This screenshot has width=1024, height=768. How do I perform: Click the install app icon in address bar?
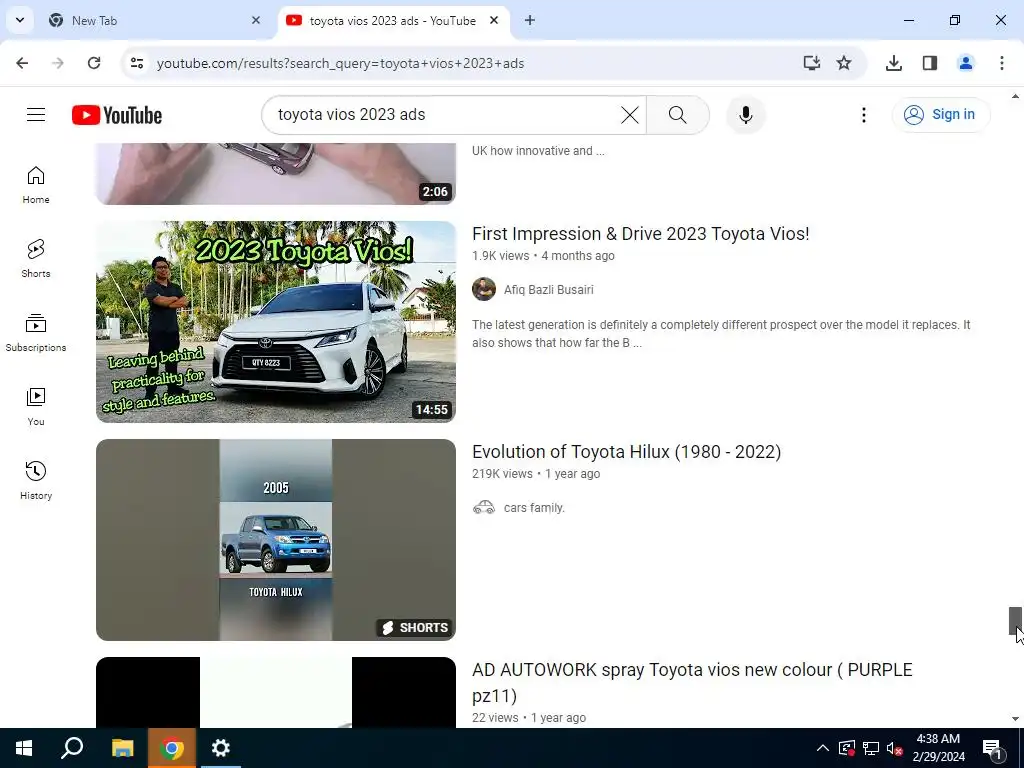click(x=811, y=63)
